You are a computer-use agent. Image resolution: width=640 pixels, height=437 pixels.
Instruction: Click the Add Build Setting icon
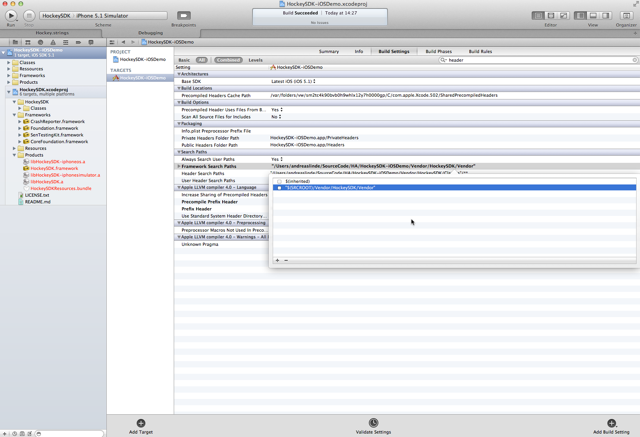tap(611, 423)
